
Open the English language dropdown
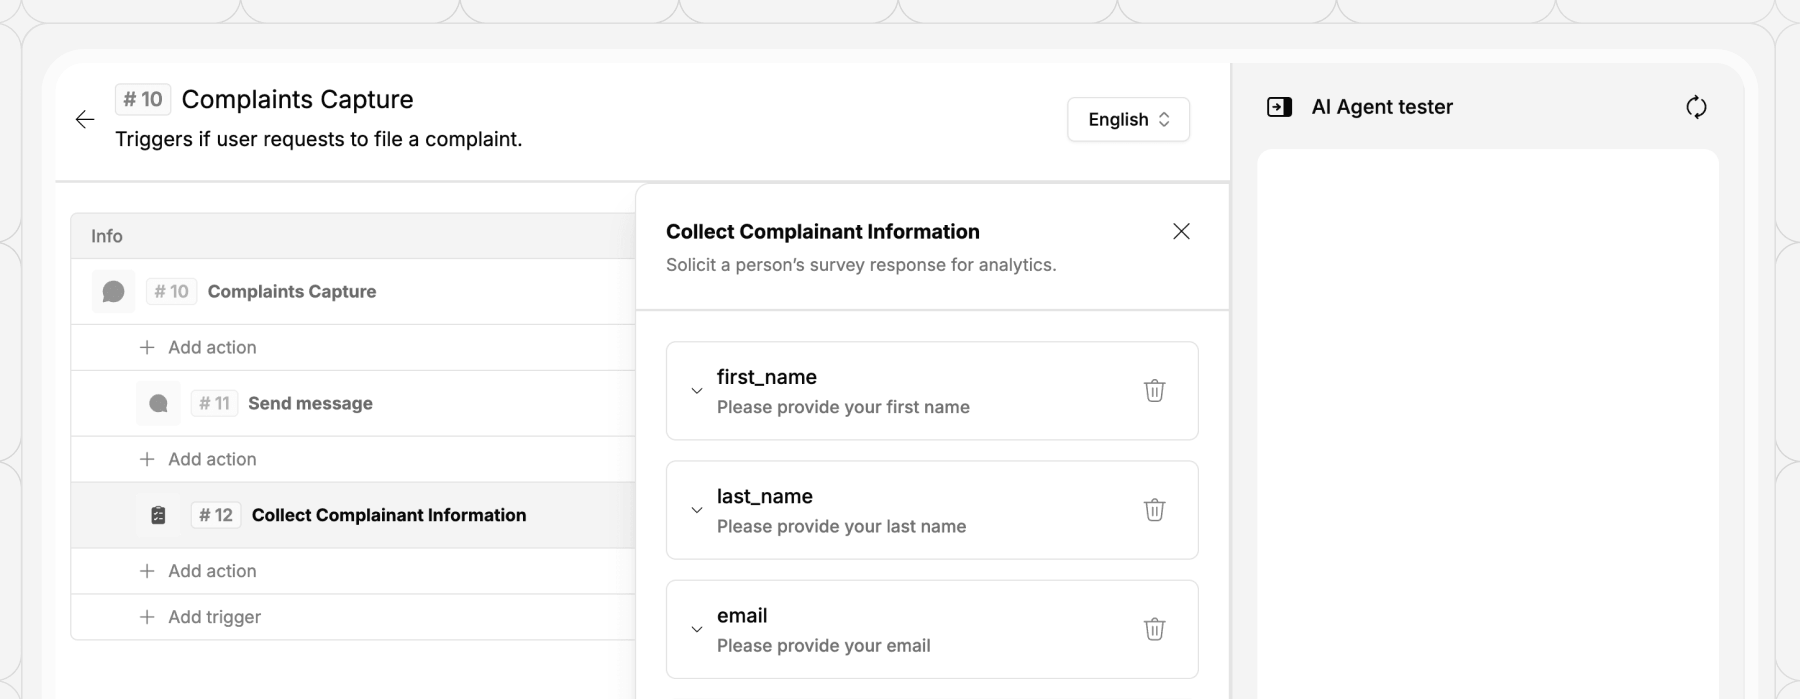click(x=1128, y=120)
